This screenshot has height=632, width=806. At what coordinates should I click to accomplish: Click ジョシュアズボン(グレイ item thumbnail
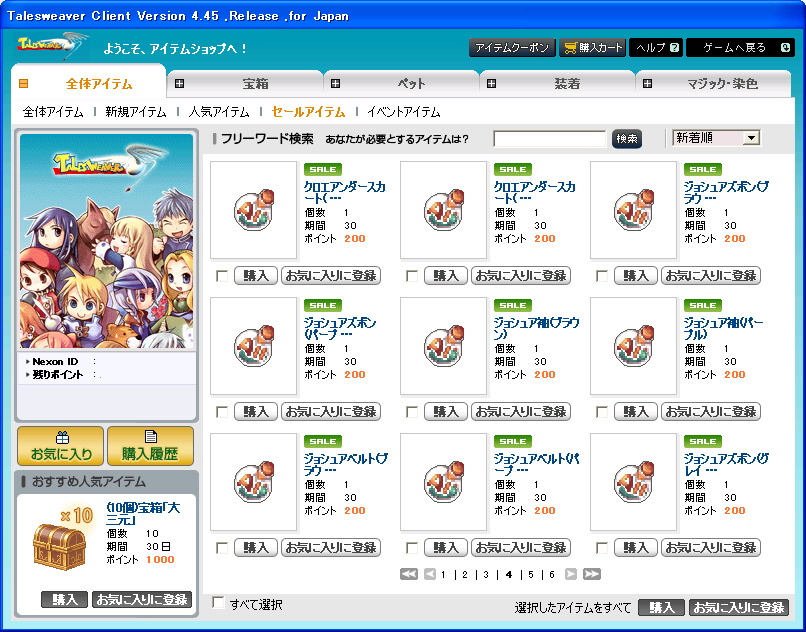point(634,482)
